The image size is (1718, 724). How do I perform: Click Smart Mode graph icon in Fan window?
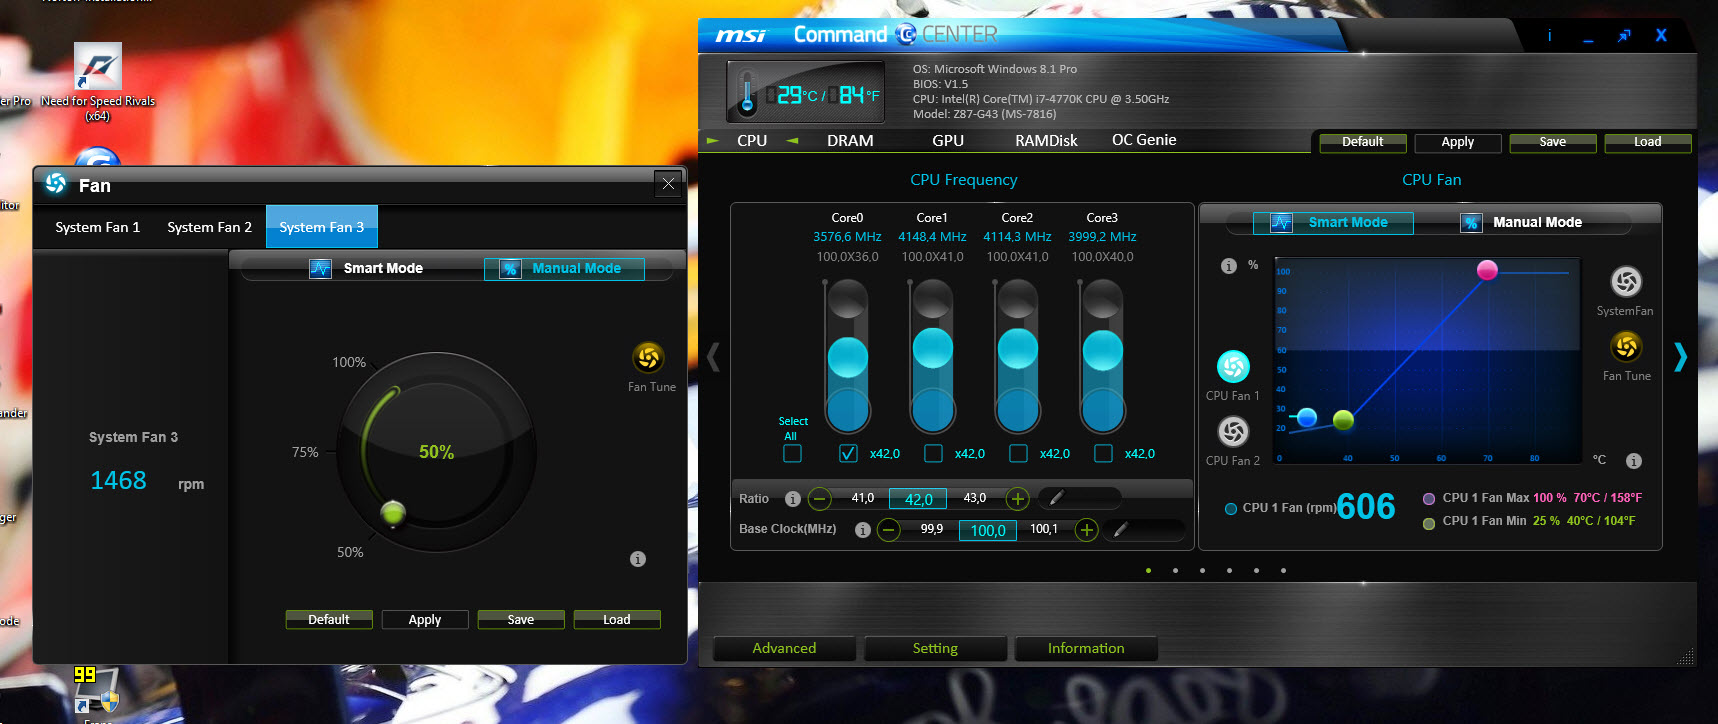(320, 268)
